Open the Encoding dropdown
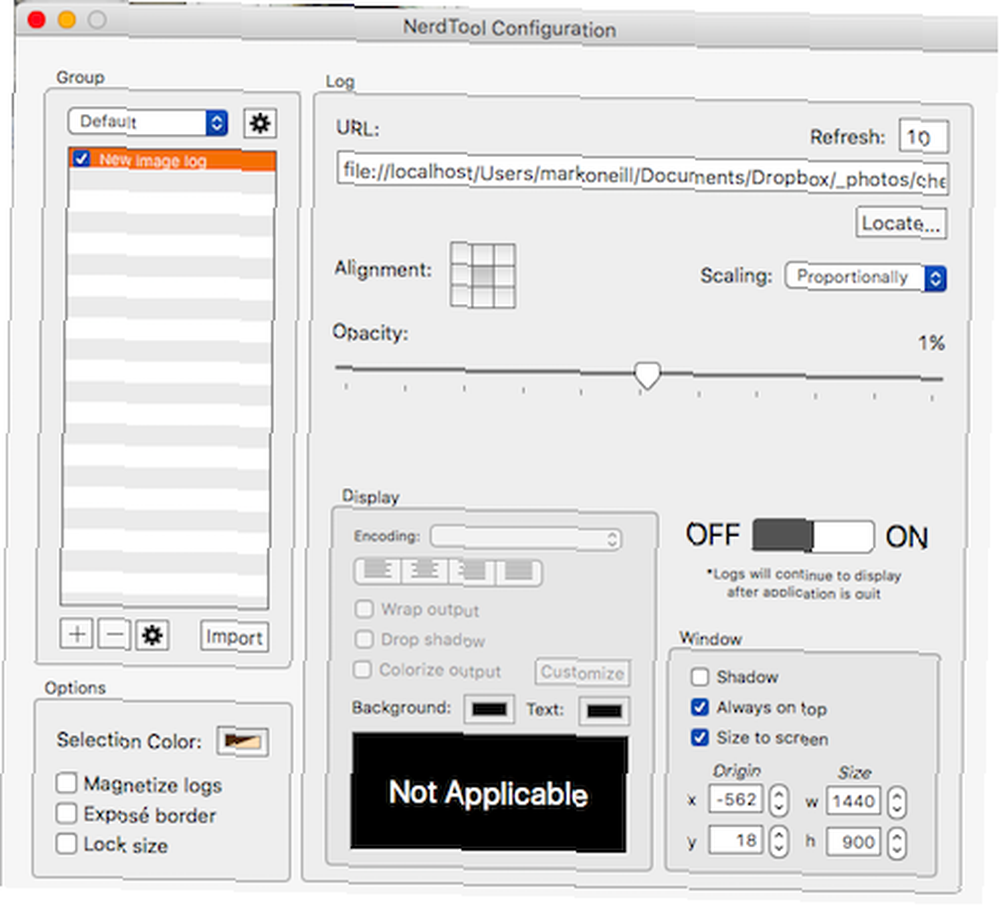Screen dimensions: 1000x908 pyautogui.click(x=526, y=538)
